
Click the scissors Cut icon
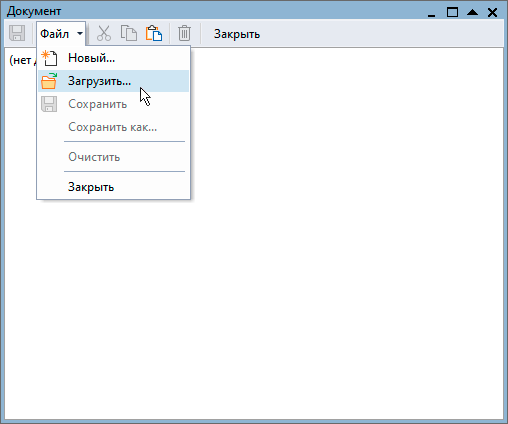tap(104, 33)
